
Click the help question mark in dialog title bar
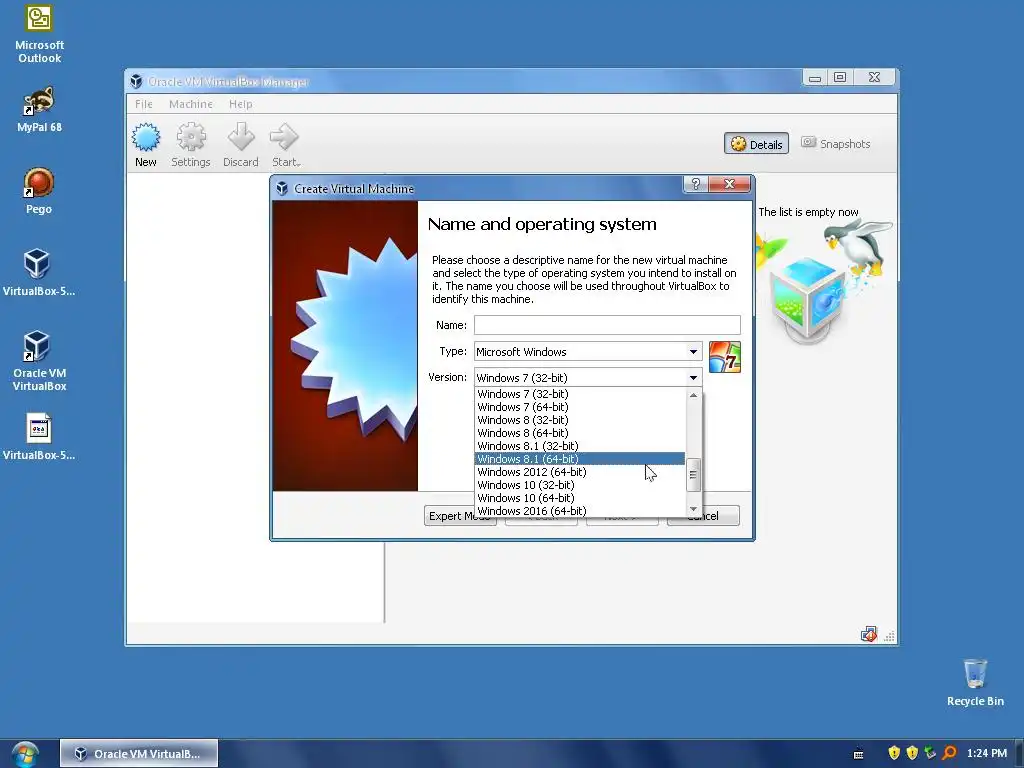coord(696,184)
